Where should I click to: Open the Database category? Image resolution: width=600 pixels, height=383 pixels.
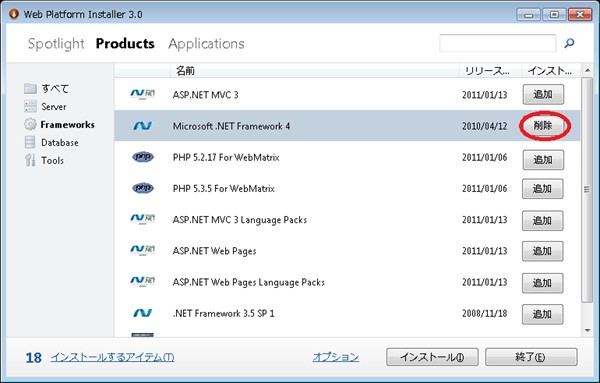pos(60,142)
